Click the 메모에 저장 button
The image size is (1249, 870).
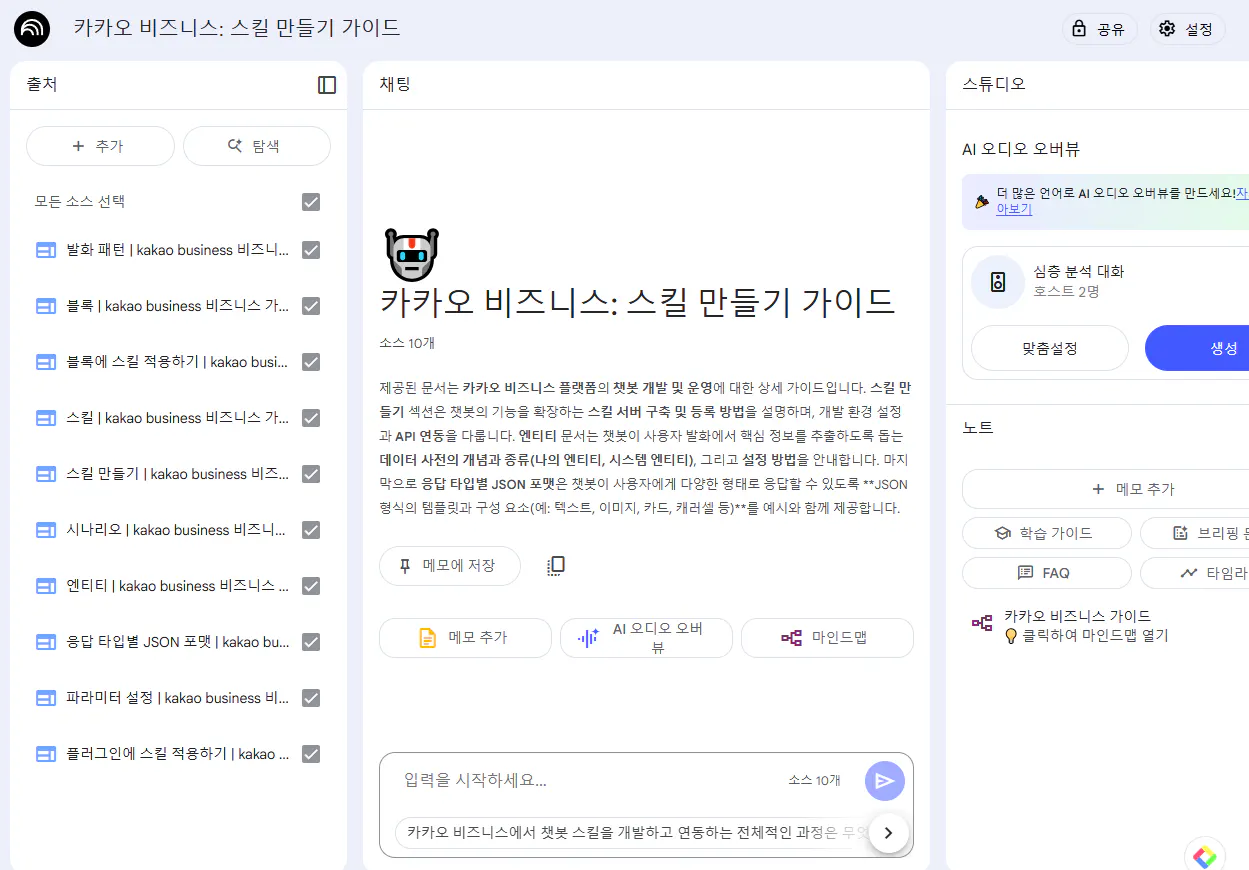click(450, 566)
